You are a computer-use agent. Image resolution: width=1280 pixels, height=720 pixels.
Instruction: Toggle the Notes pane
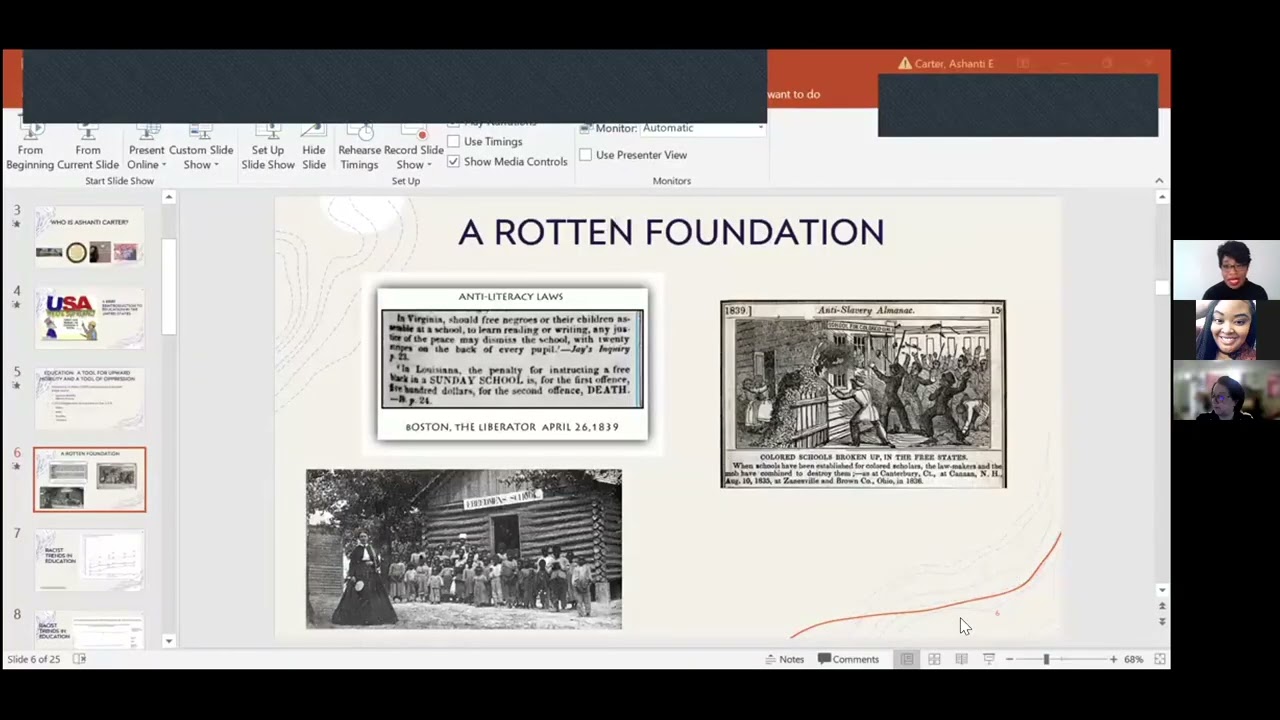pos(784,659)
